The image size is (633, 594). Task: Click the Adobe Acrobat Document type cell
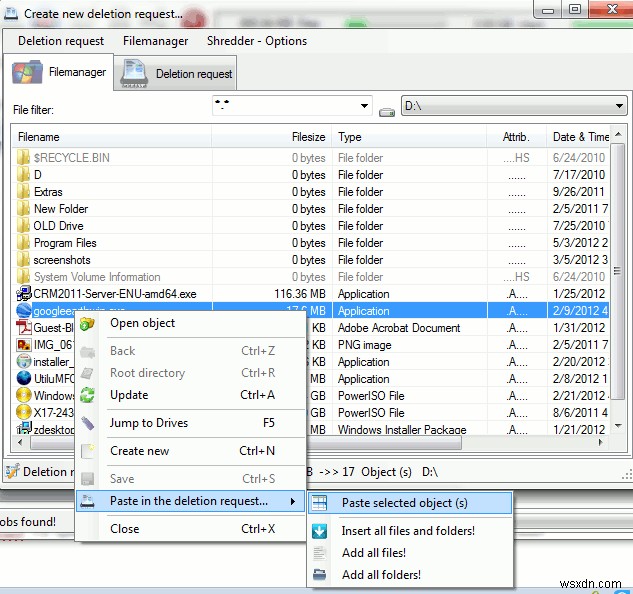pos(399,327)
